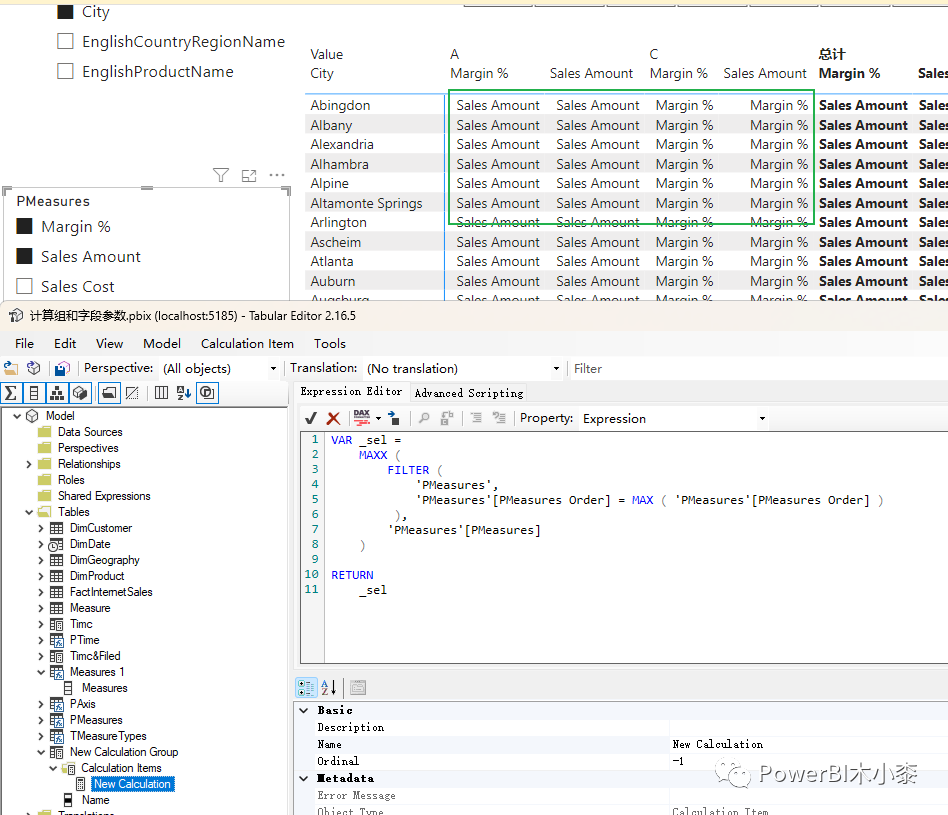
Task: Collapse the Measures 1 table
Action: tap(41, 672)
